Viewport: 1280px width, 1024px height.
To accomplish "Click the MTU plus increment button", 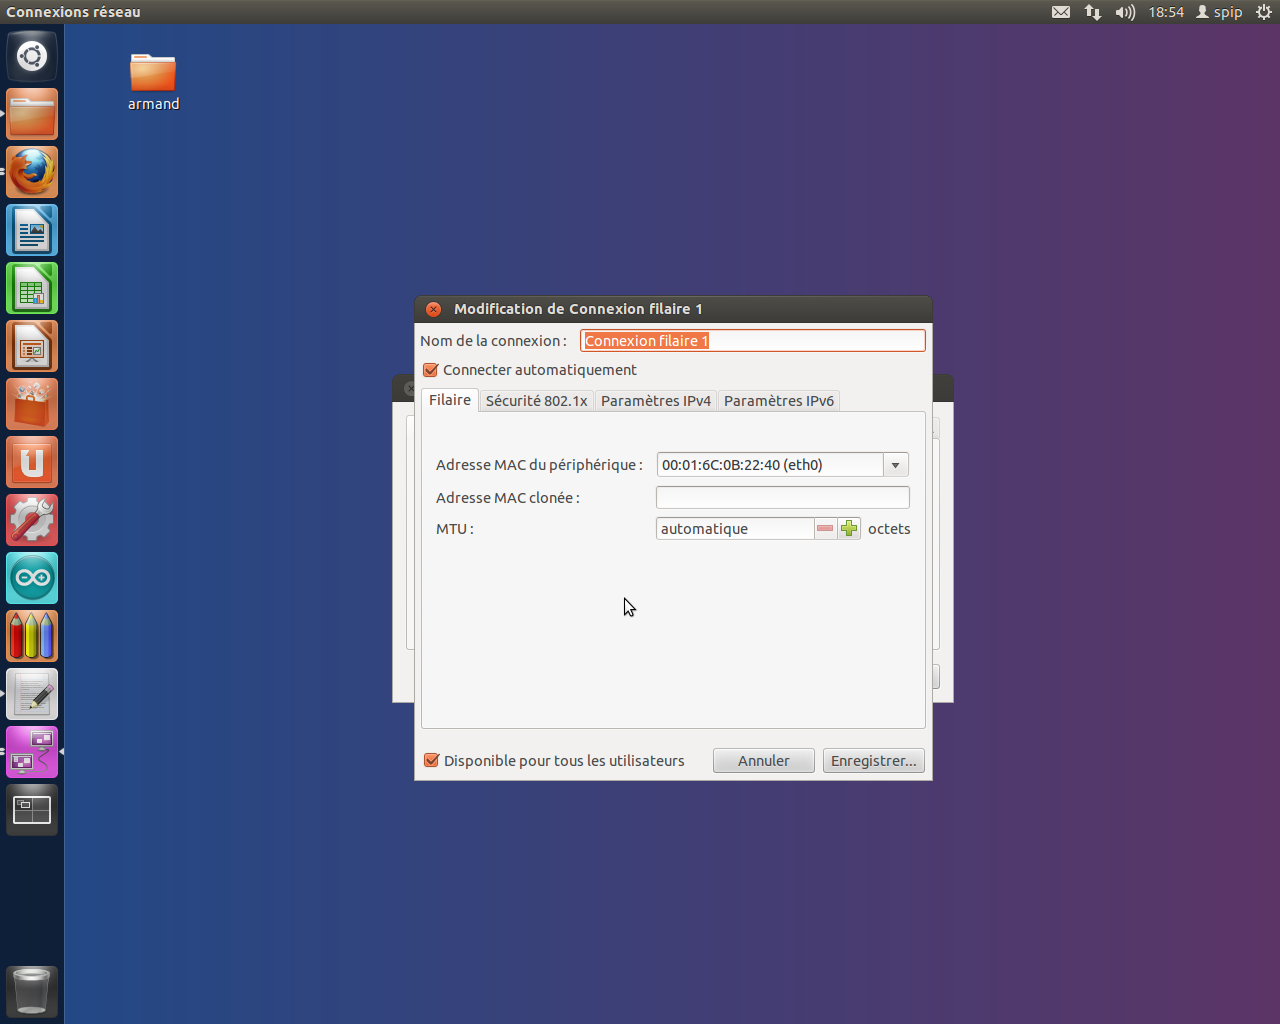I will pos(849,529).
